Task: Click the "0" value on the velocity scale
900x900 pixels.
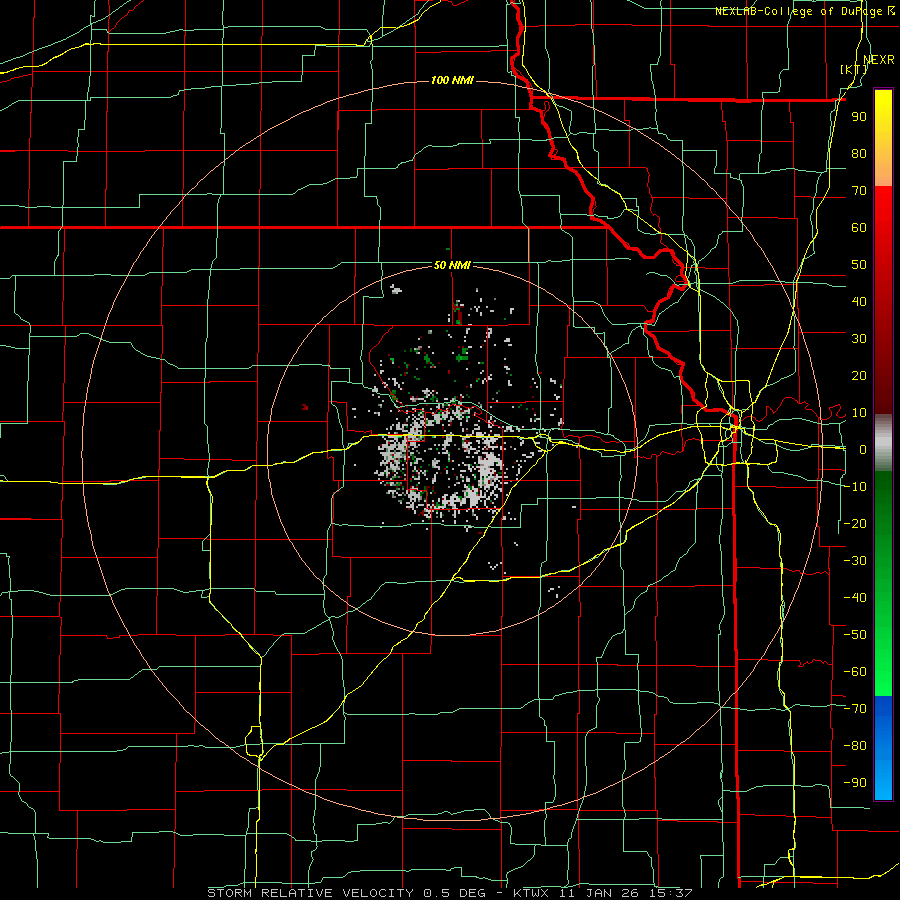Action: [x=863, y=450]
